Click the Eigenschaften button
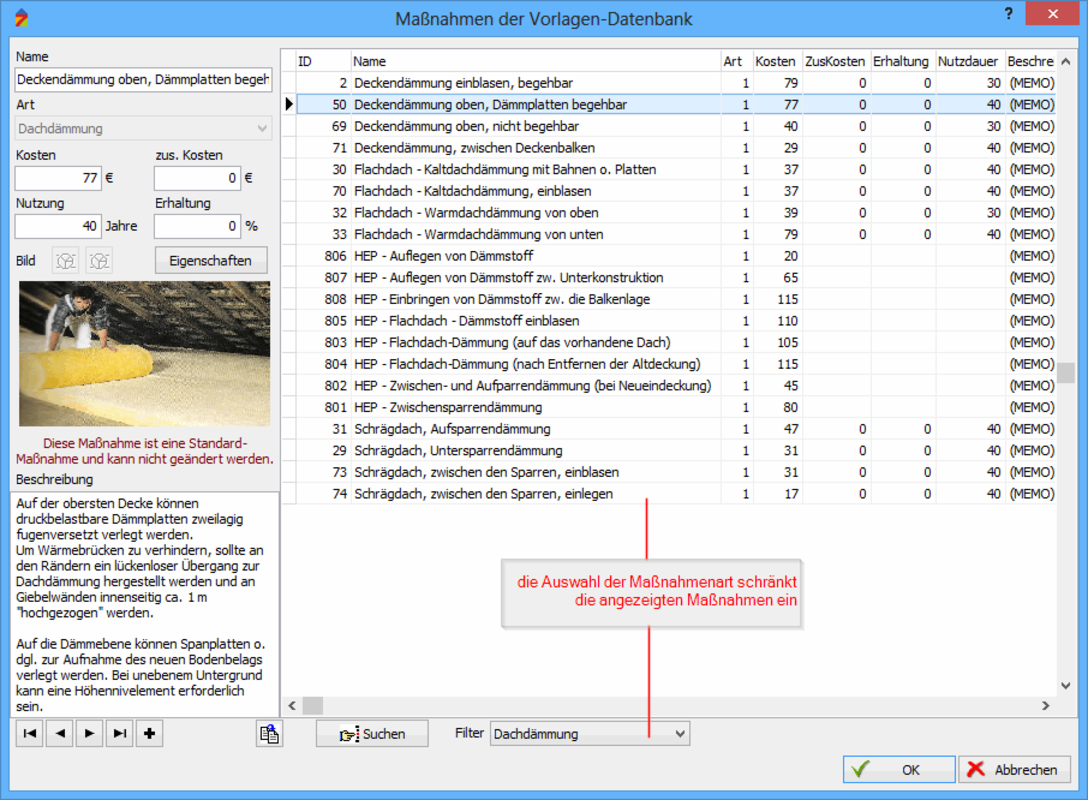Viewport: 1088px width, 800px height. click(x=211, y=261)
